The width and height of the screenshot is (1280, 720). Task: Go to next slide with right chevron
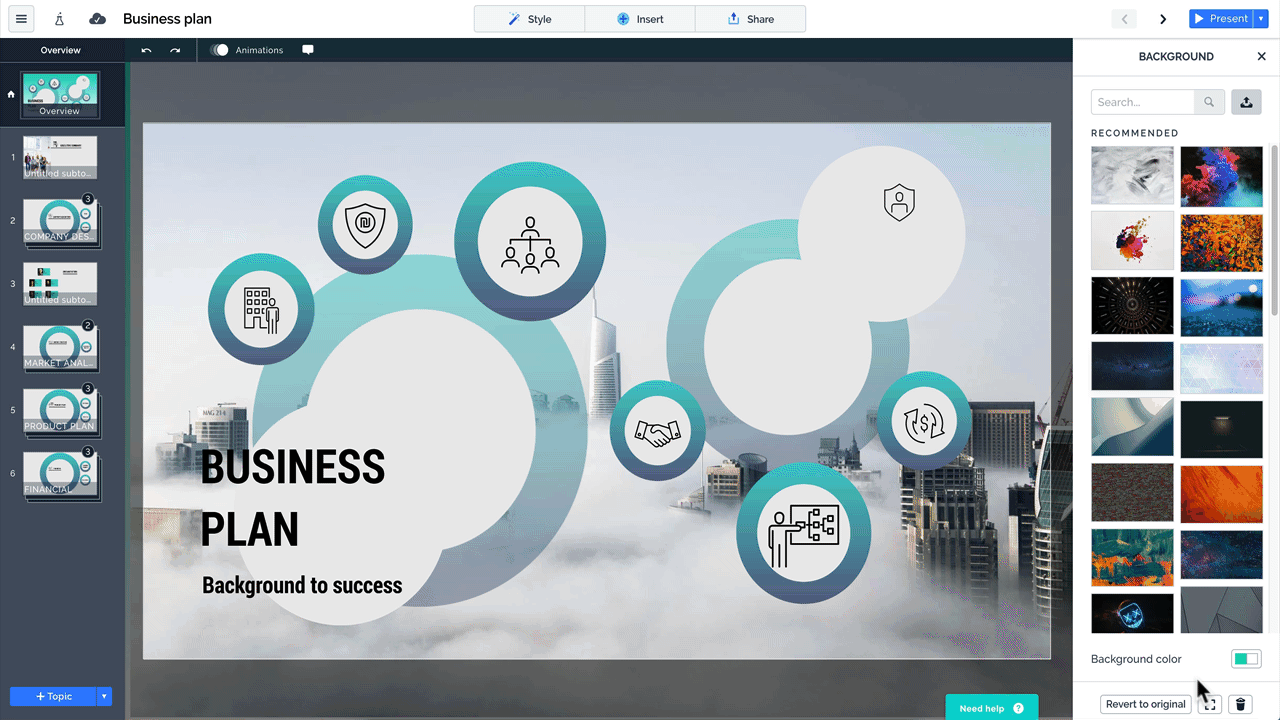pos(1163,19)
